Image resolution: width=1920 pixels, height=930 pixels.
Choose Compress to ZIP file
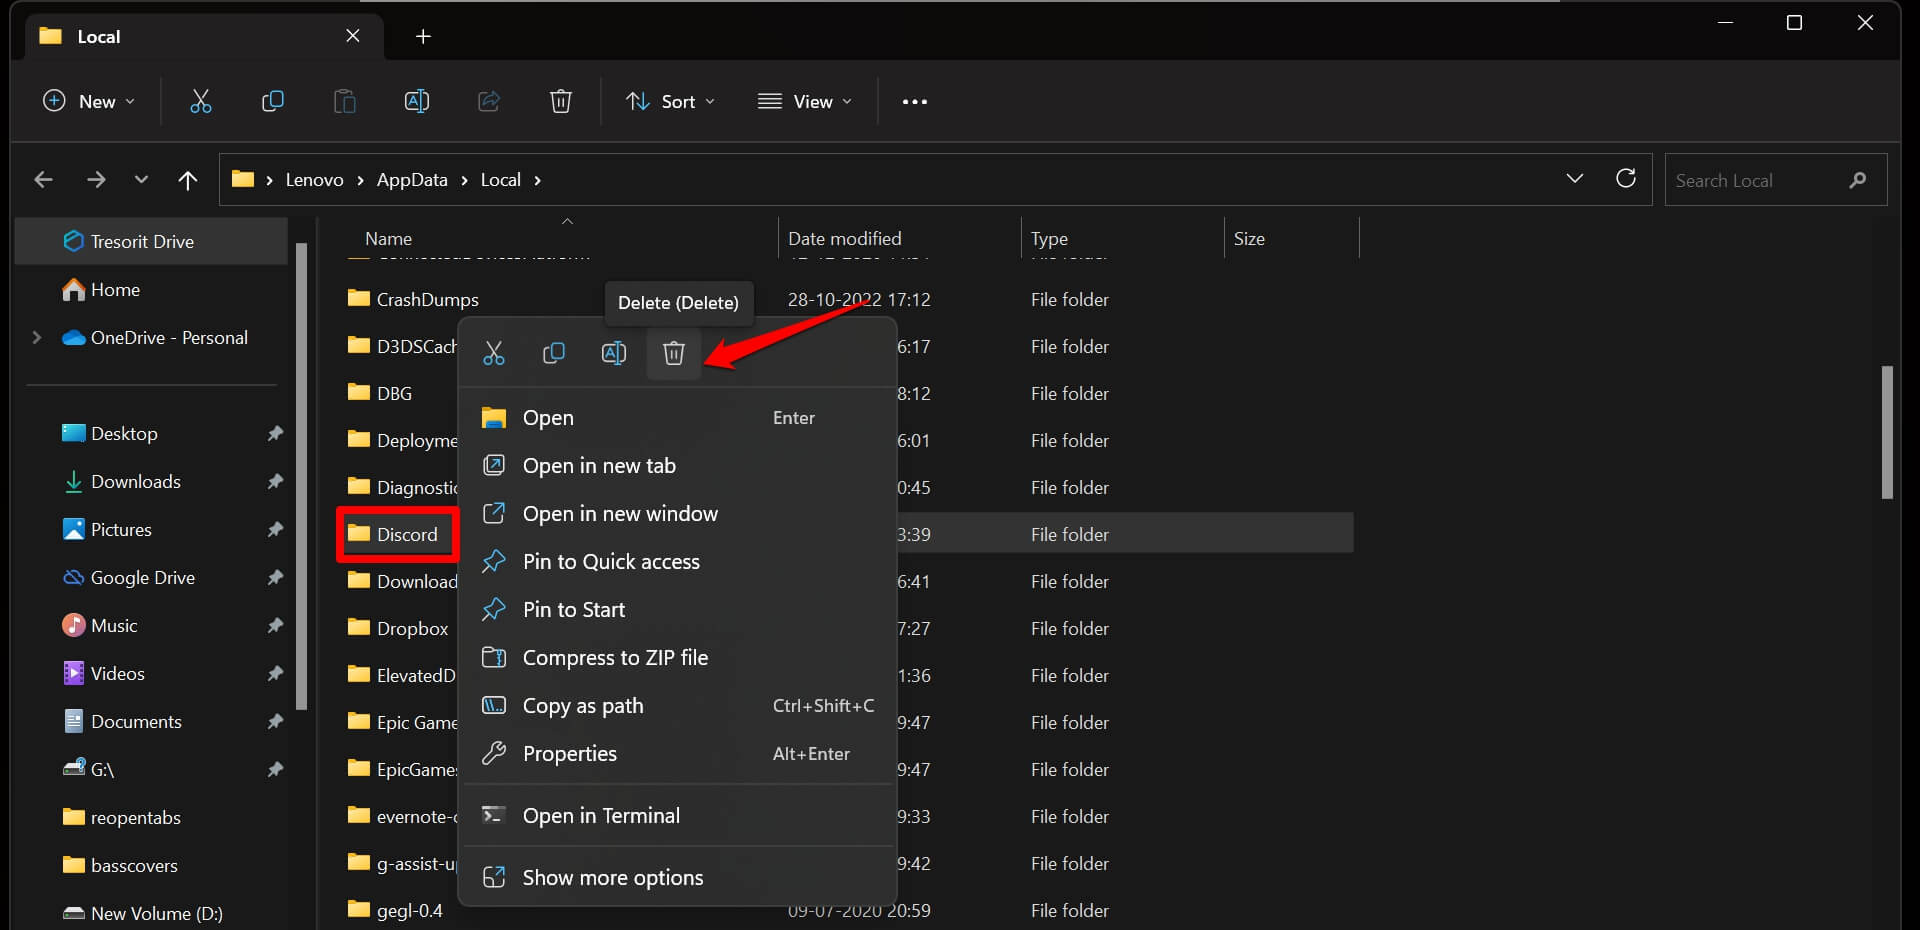tap(615, 658)
